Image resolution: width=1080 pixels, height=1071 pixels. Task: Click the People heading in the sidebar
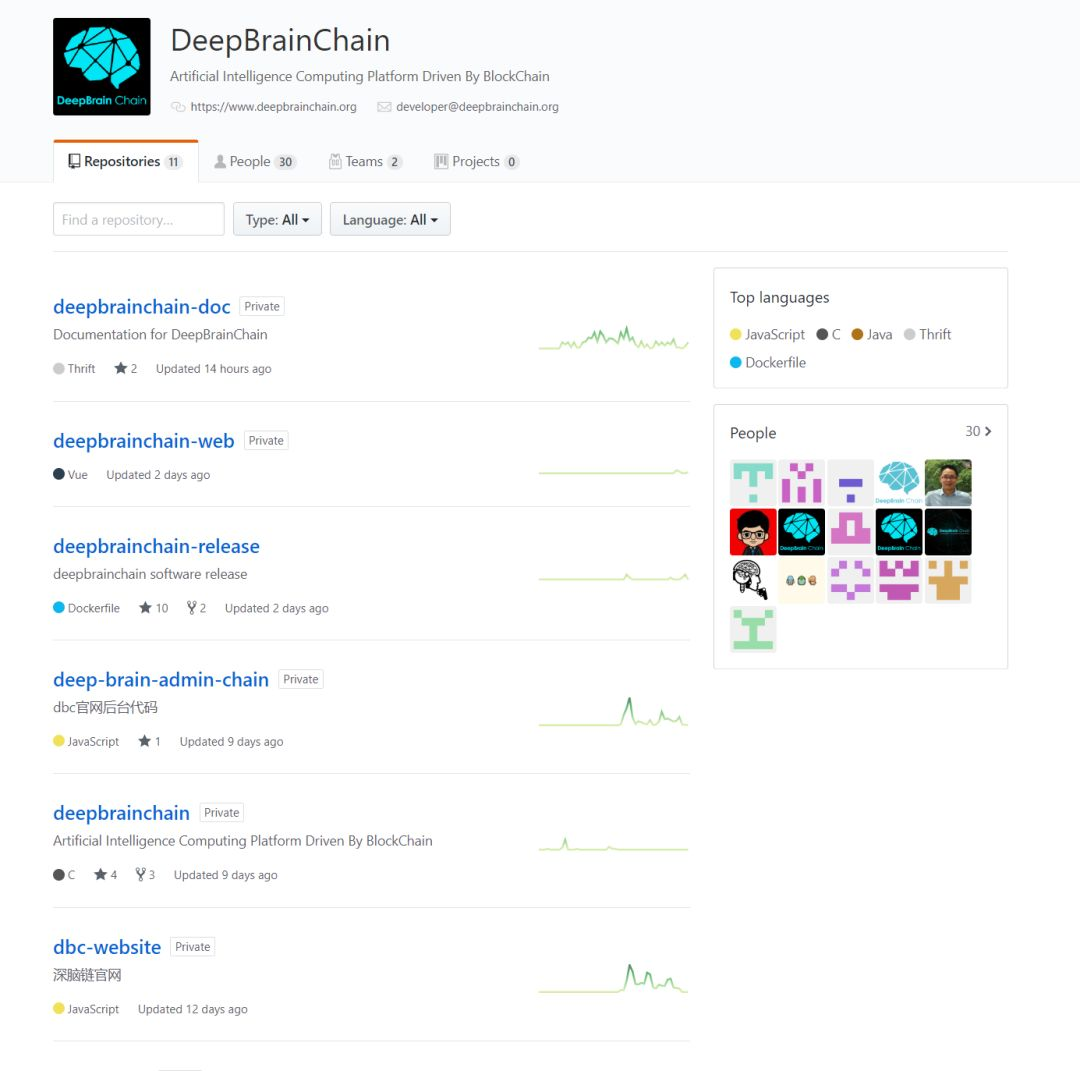[x=753, y=433]
